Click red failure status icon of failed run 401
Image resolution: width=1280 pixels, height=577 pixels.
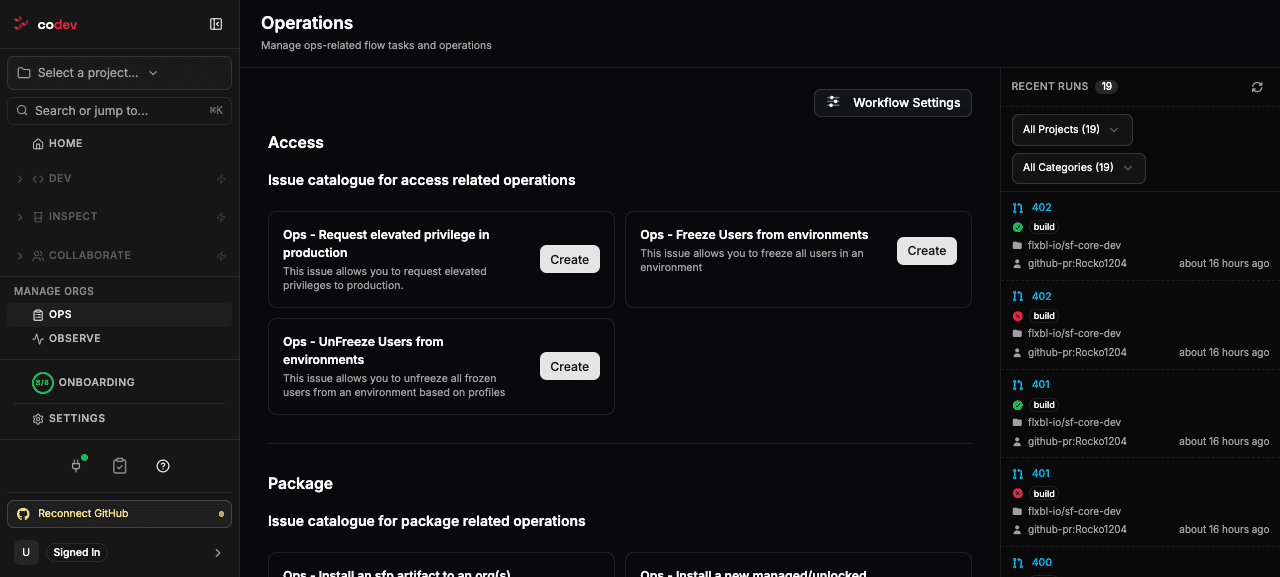1018,494
